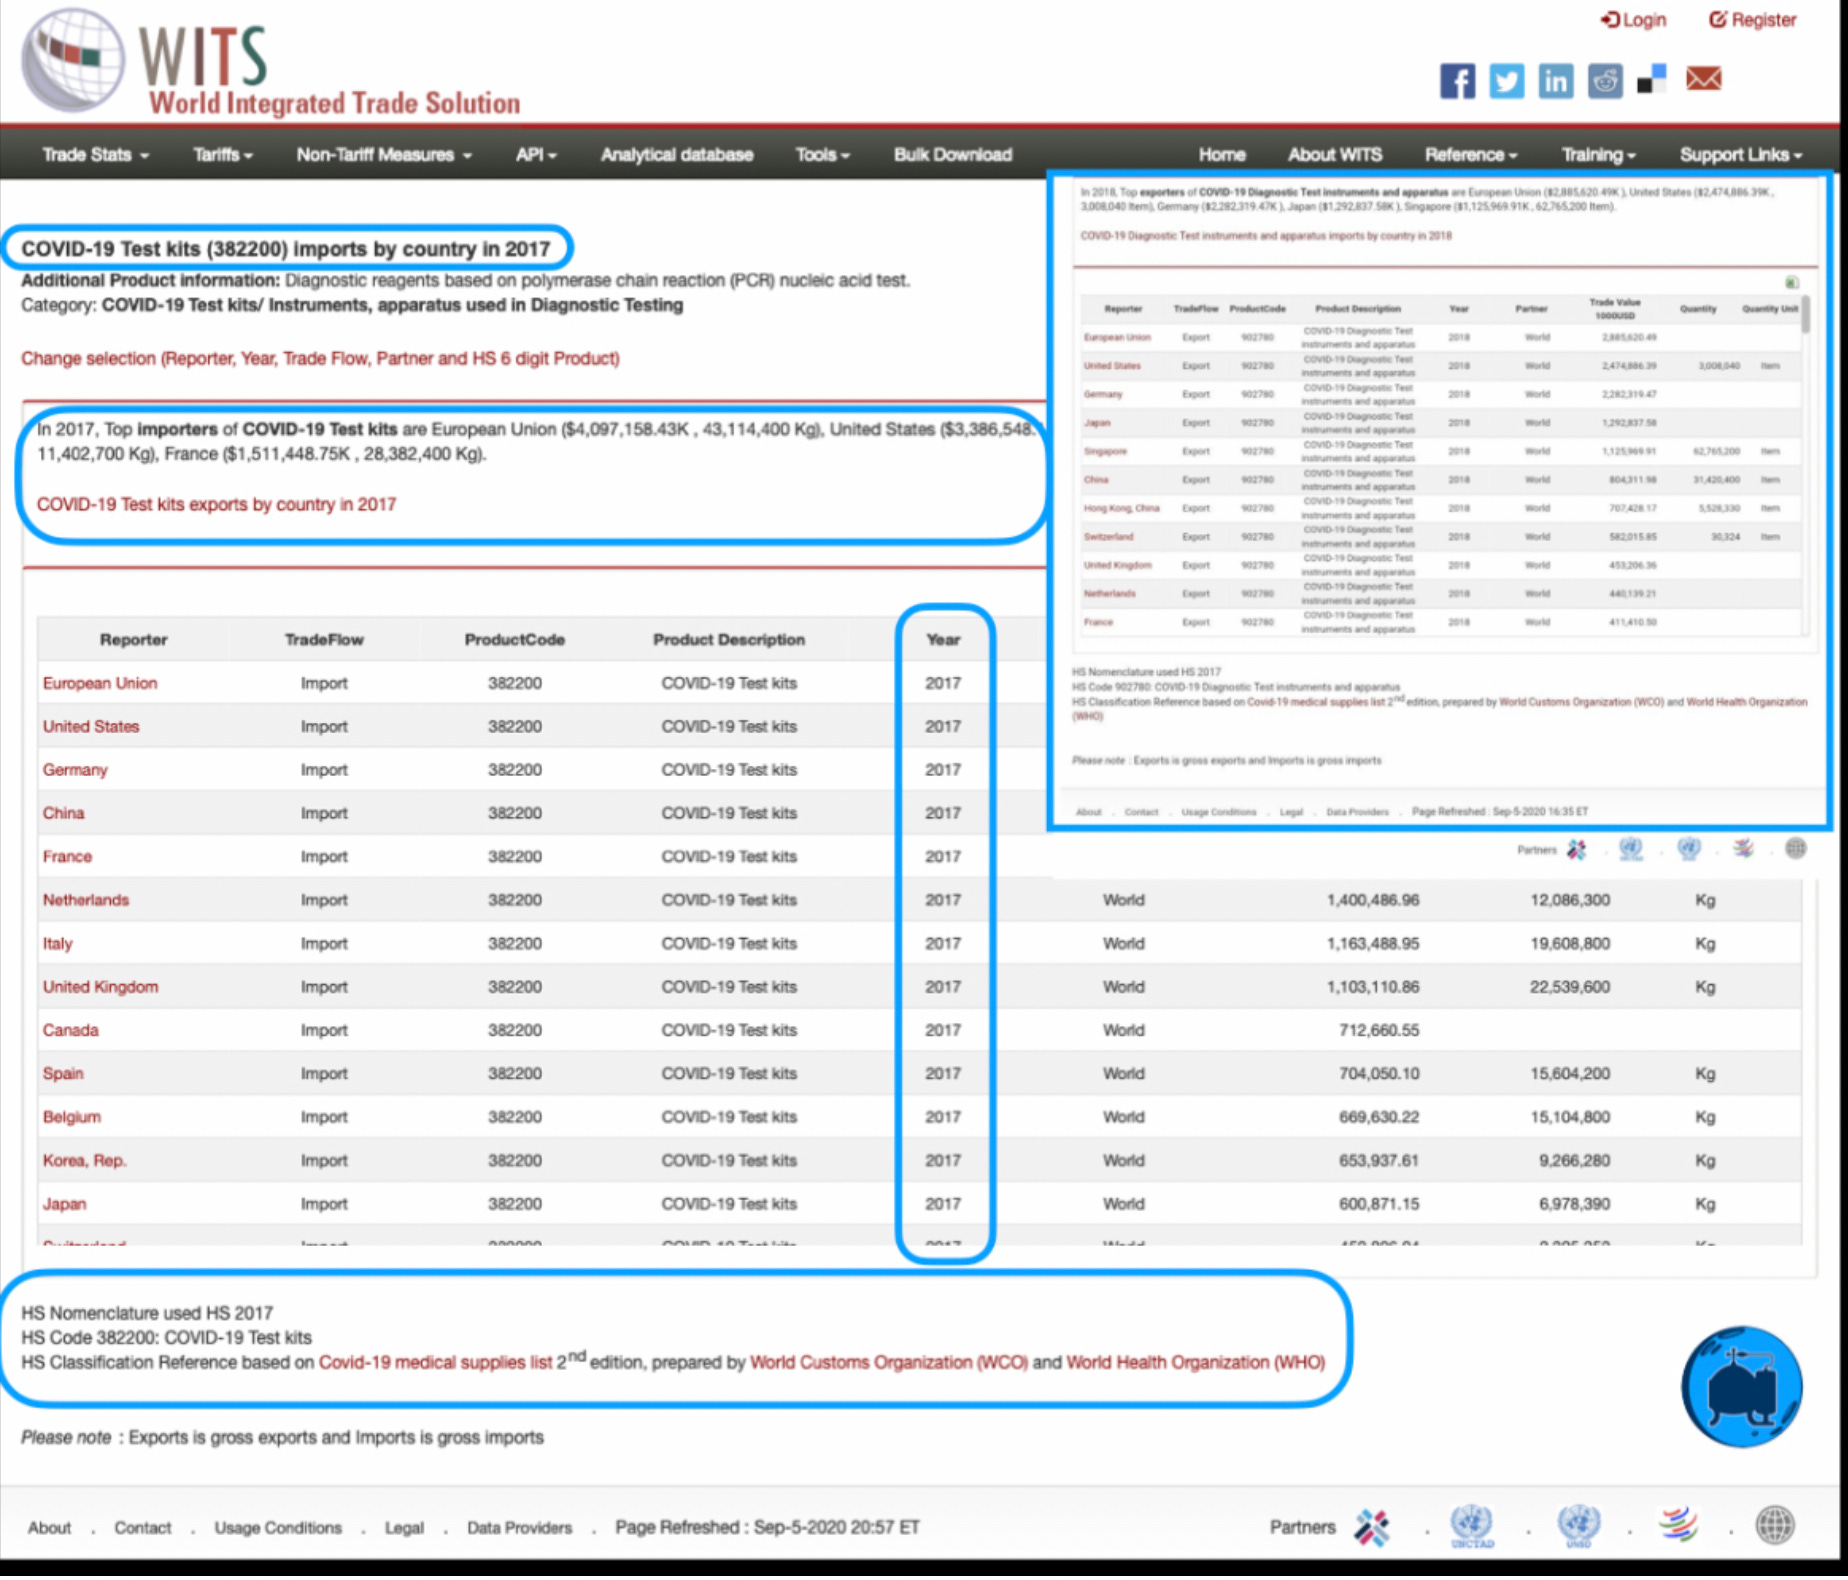The width and height of the screenshot is (1848, 1580).
Task: Click first partner logo in the upper Partners row
Action: (x=1577, y=850)
